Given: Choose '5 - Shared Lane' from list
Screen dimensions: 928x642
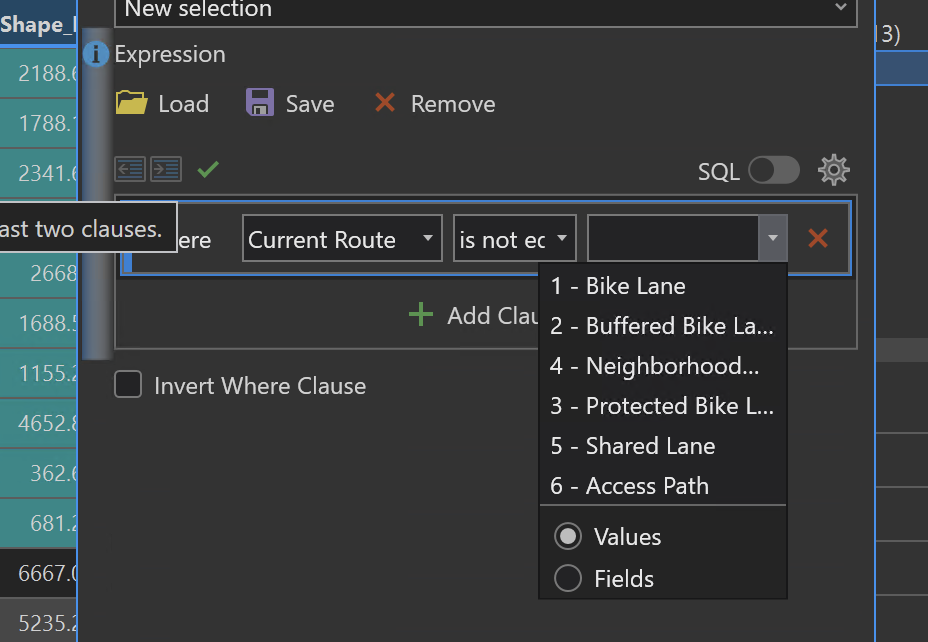Looking at the screenshot, I should [x=633, y=446].
